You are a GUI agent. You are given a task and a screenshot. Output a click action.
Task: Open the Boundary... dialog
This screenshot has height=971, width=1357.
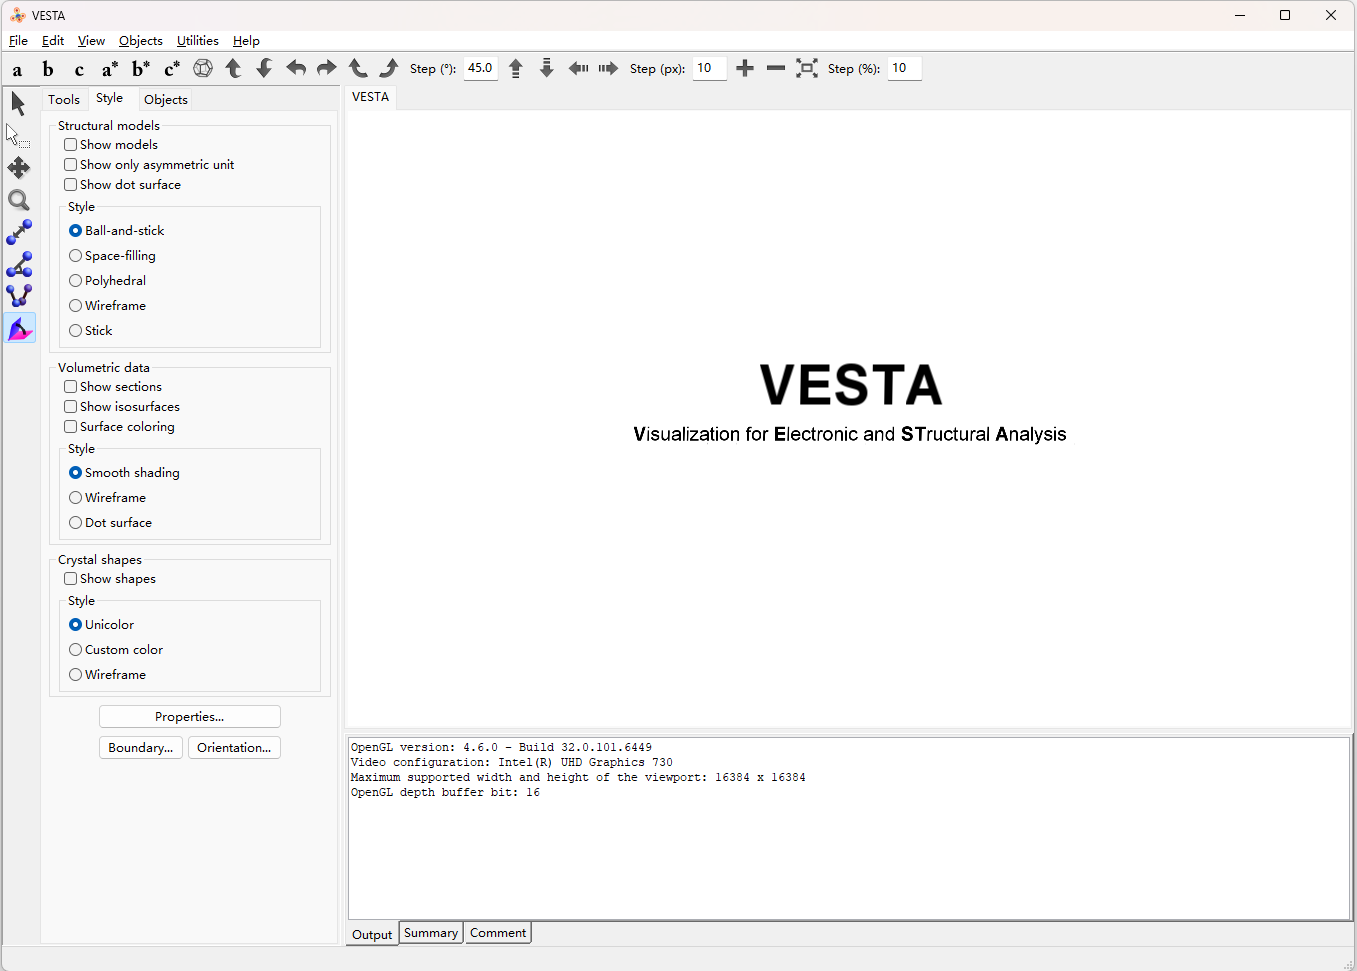[x=140, y=748]
